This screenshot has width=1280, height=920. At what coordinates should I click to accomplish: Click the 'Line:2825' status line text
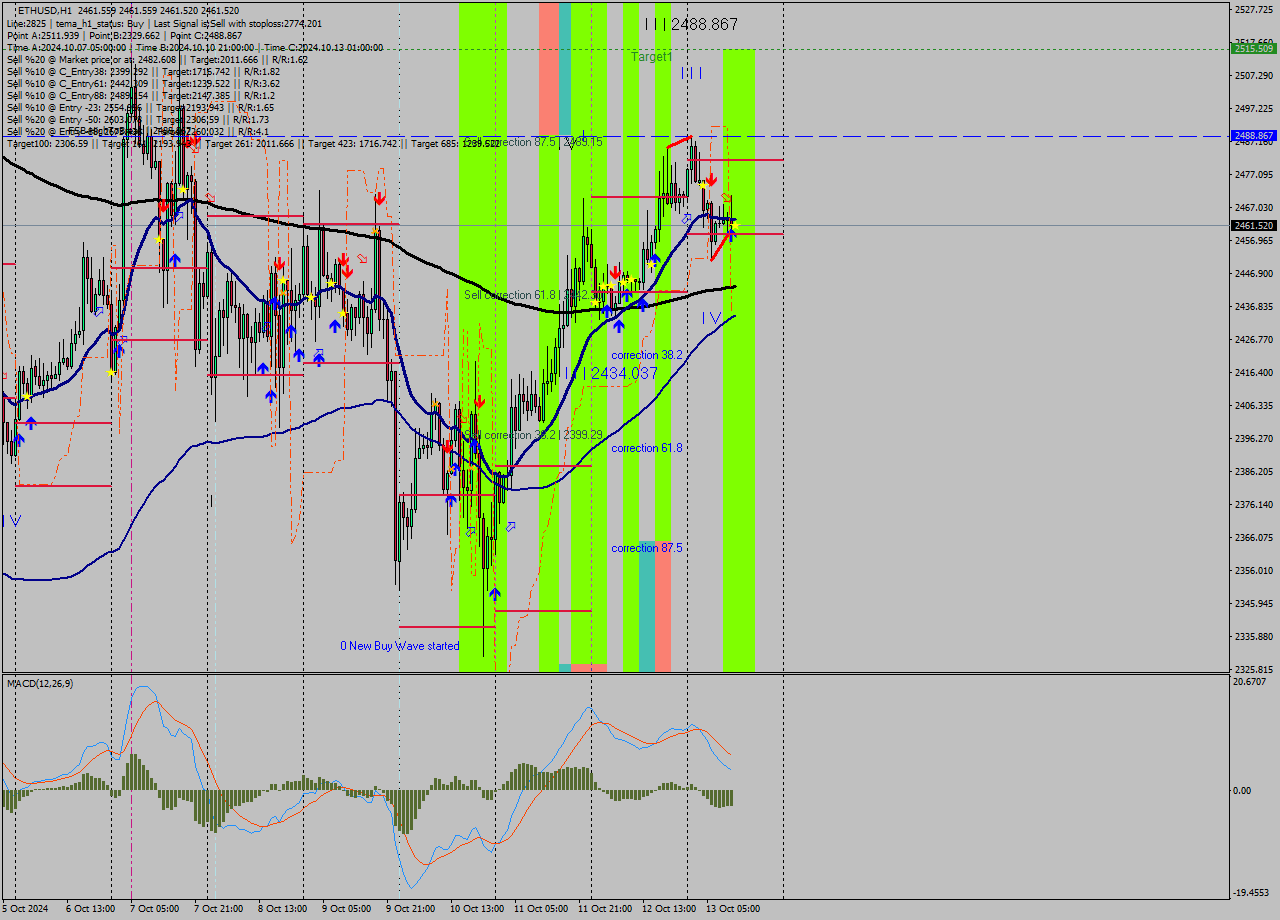pos(164,23)
